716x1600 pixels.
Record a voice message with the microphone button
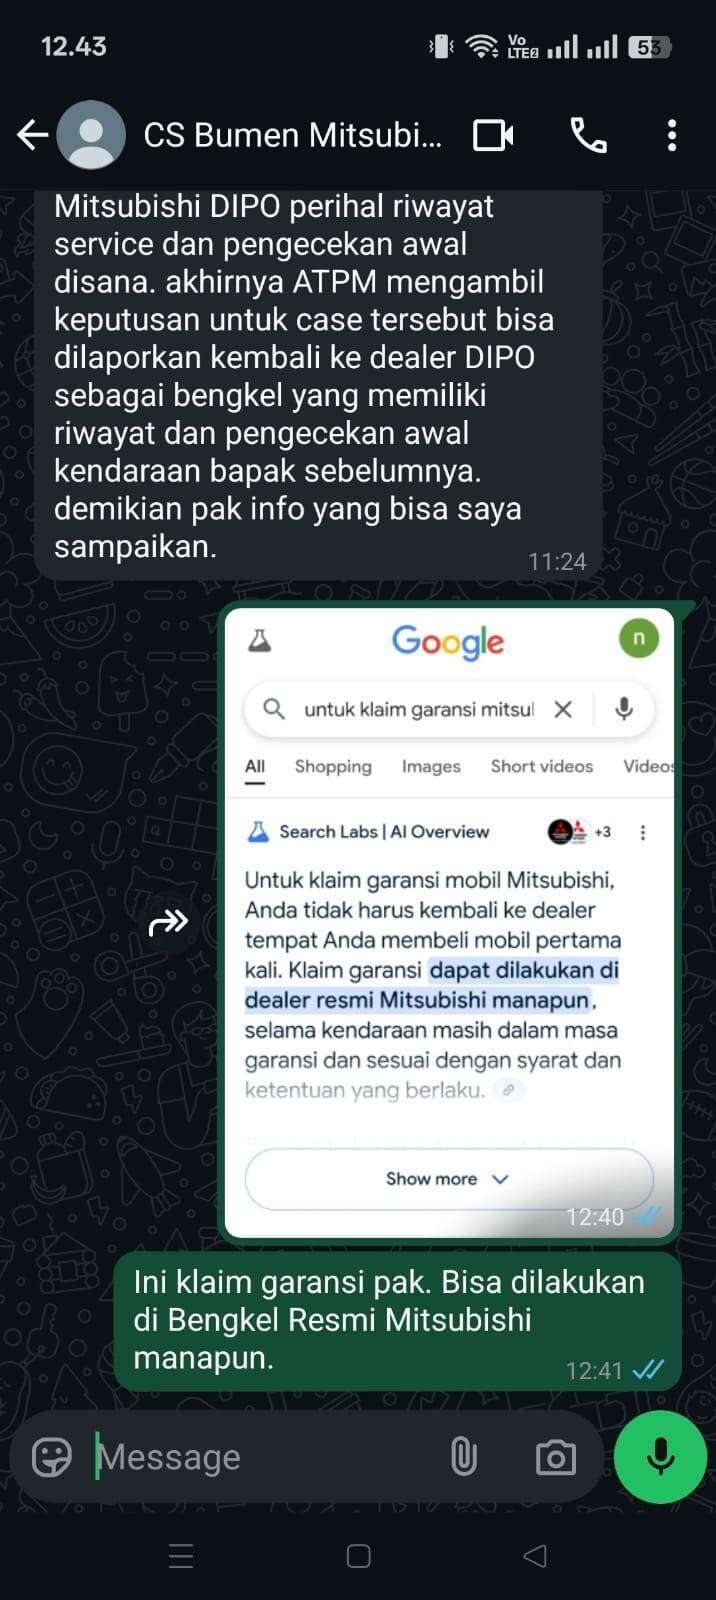[660, 1457]
